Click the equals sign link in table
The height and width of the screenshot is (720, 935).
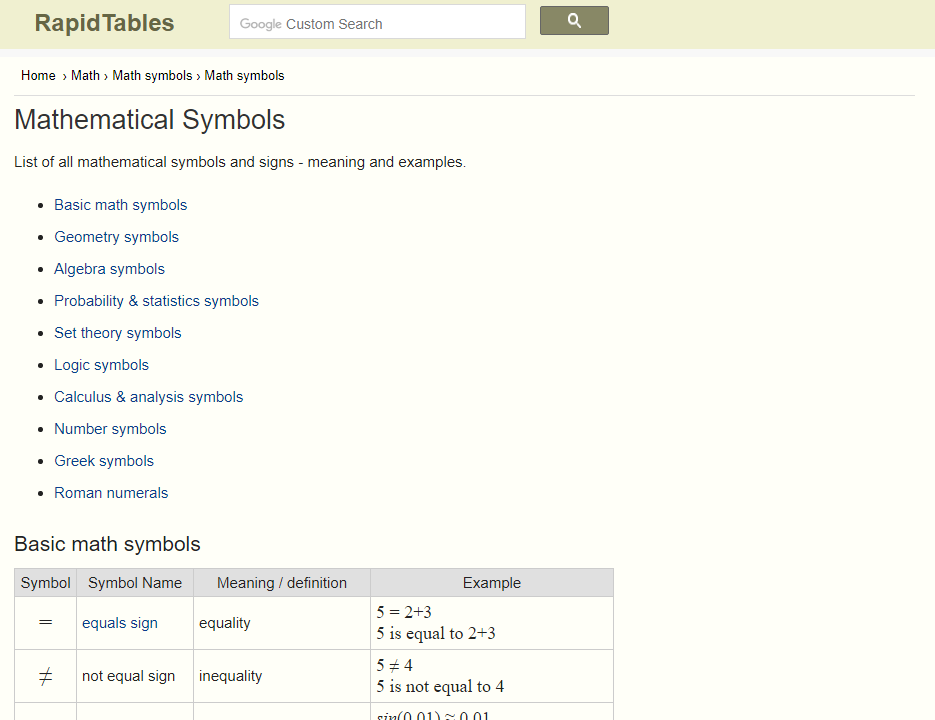(x=120, y=623)
